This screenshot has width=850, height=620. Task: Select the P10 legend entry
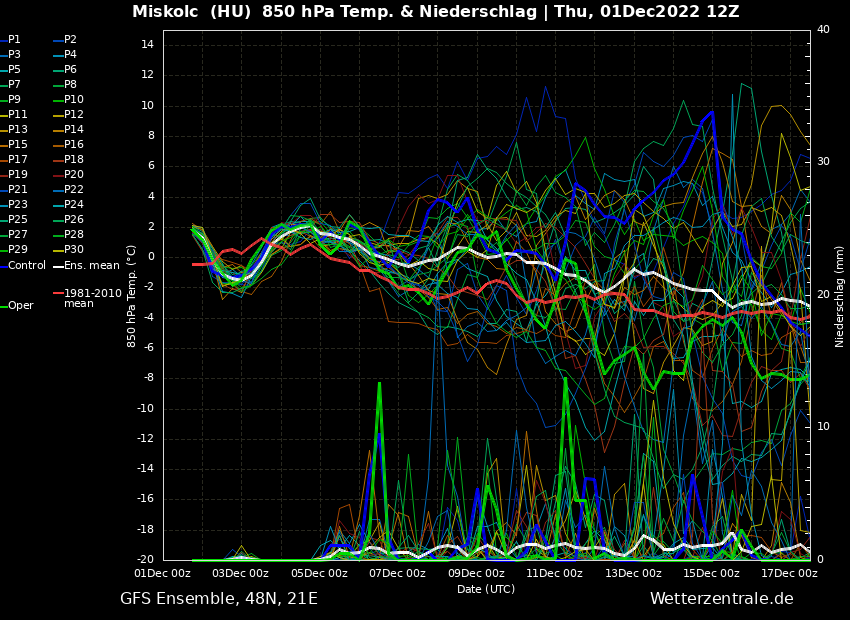tap(74, 100)
